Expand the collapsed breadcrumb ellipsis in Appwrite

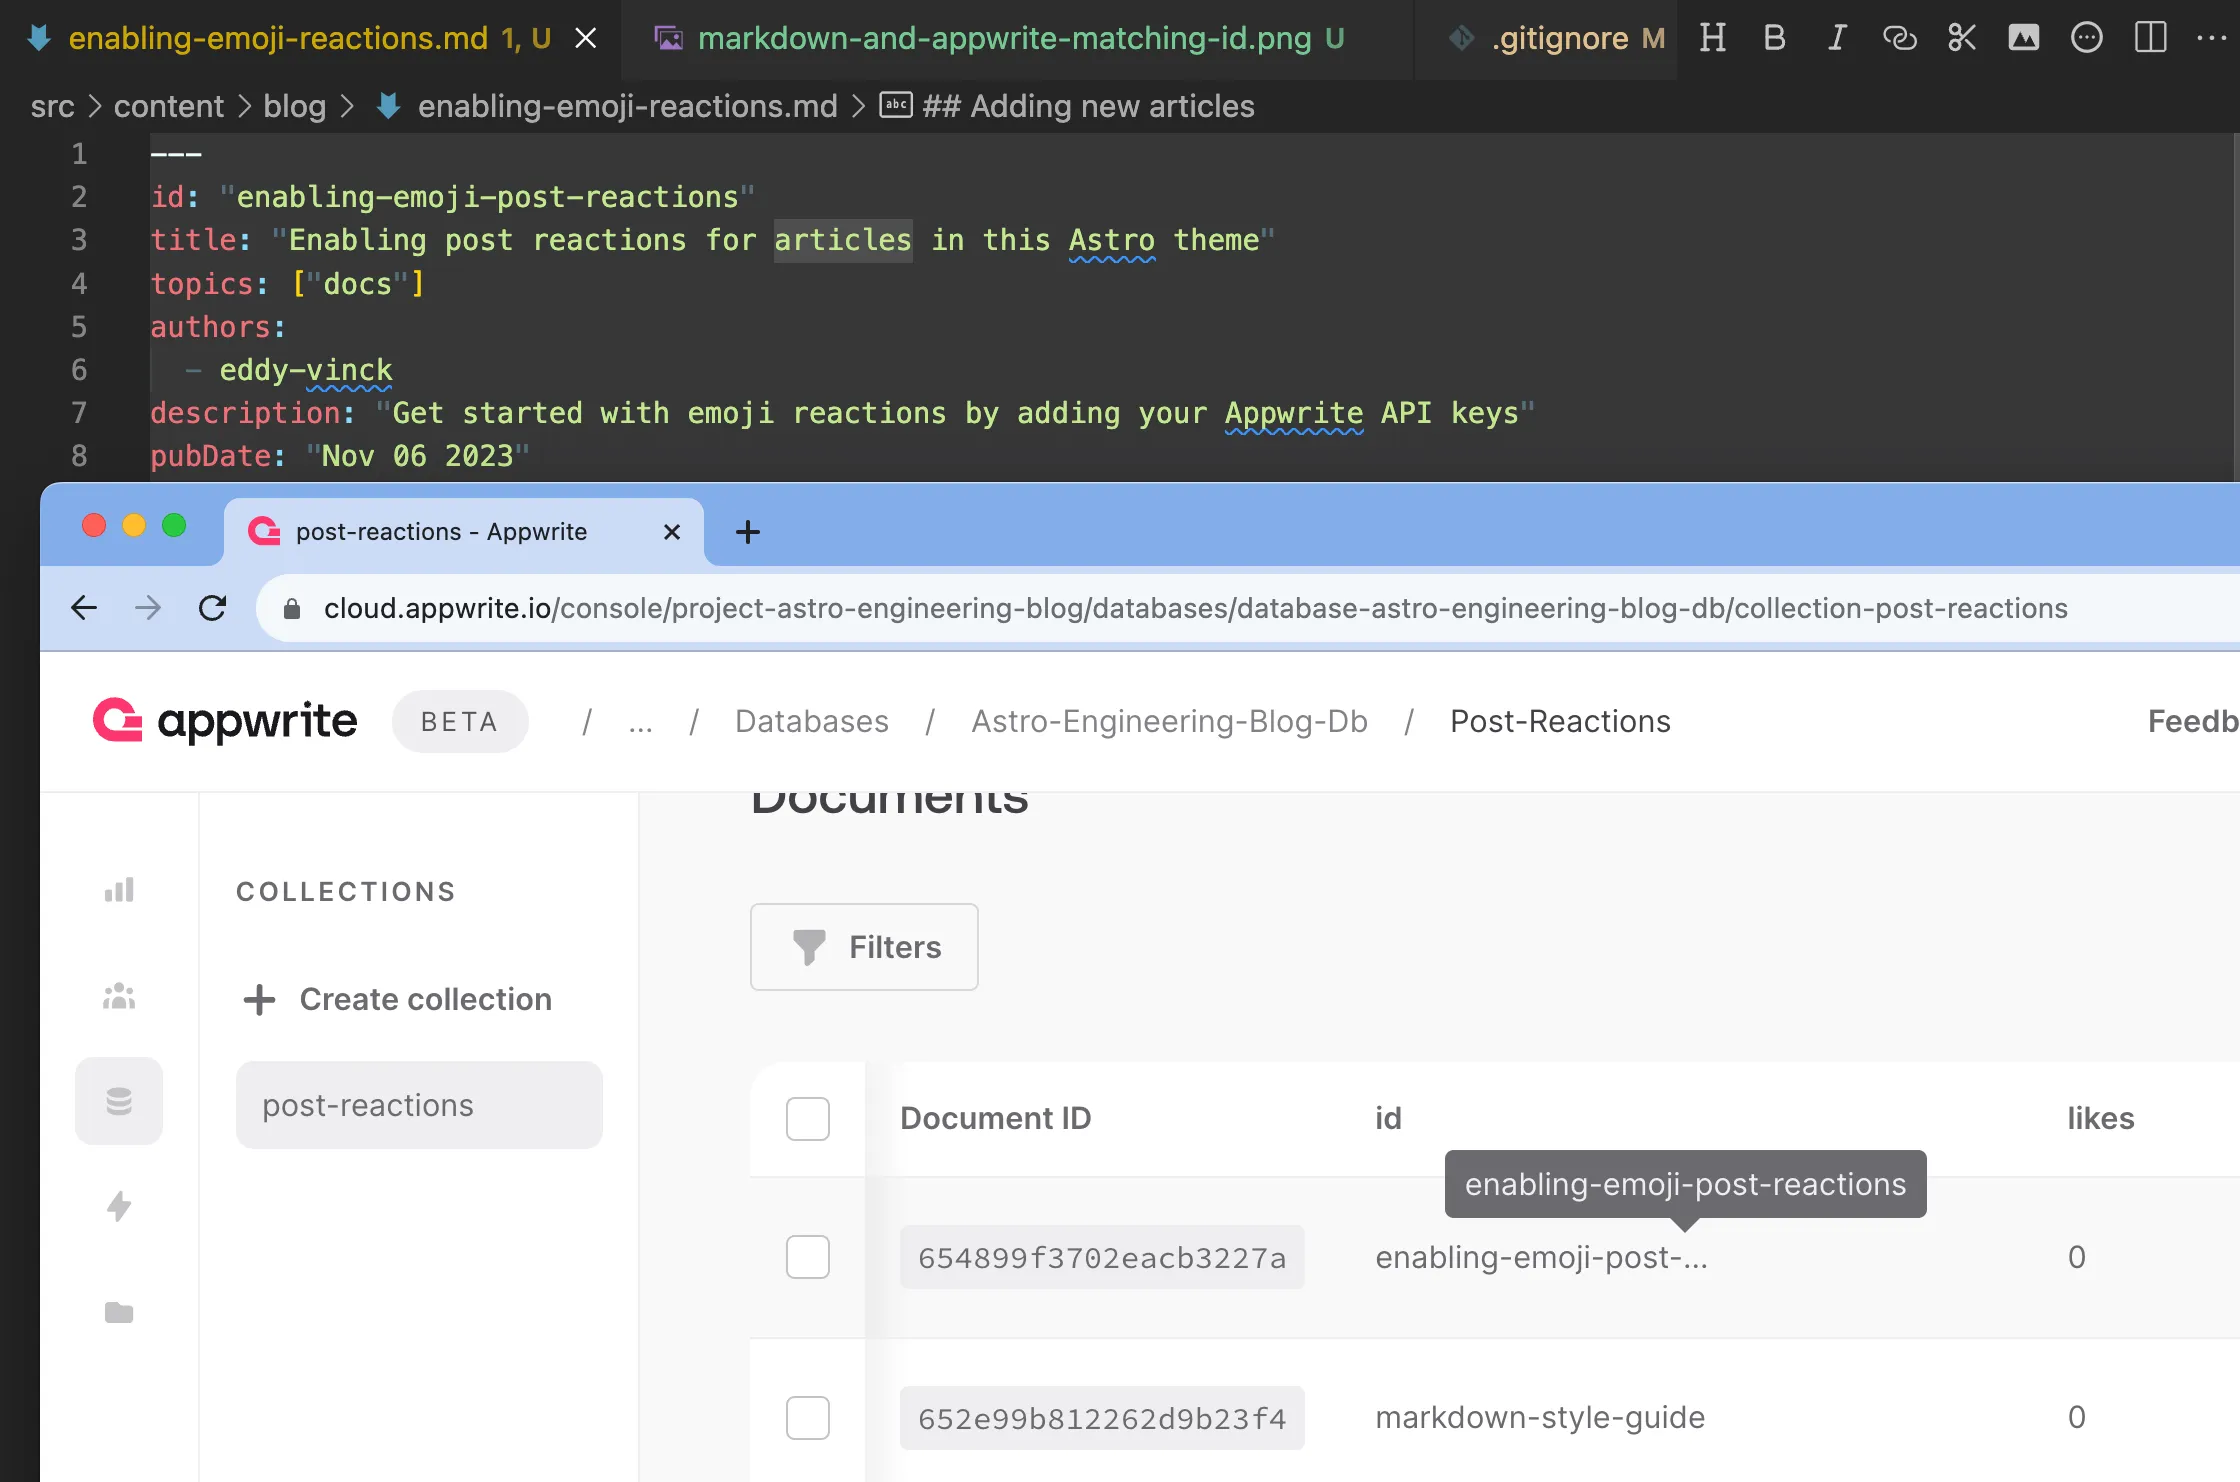pos(640,721)
